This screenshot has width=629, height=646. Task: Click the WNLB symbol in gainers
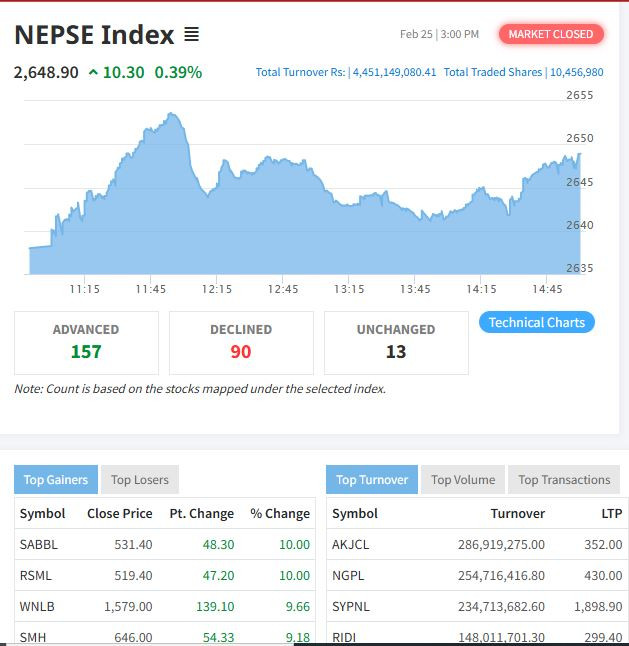pos(37,607)
